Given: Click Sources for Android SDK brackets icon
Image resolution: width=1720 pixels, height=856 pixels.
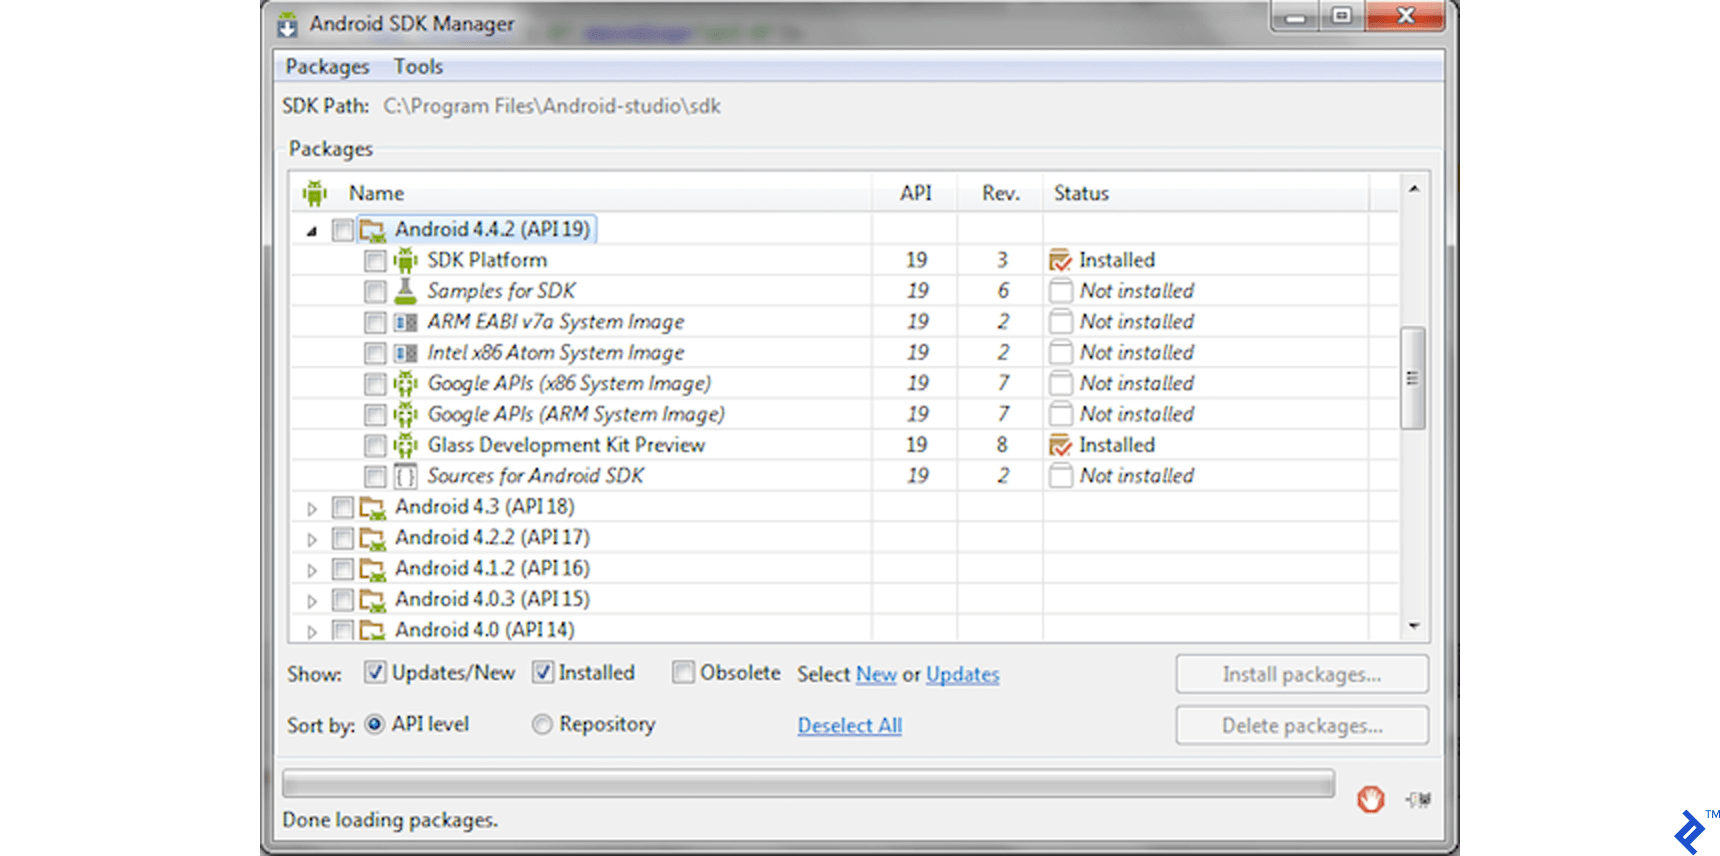Looking at the screenshot, I should tap(405, 476).
